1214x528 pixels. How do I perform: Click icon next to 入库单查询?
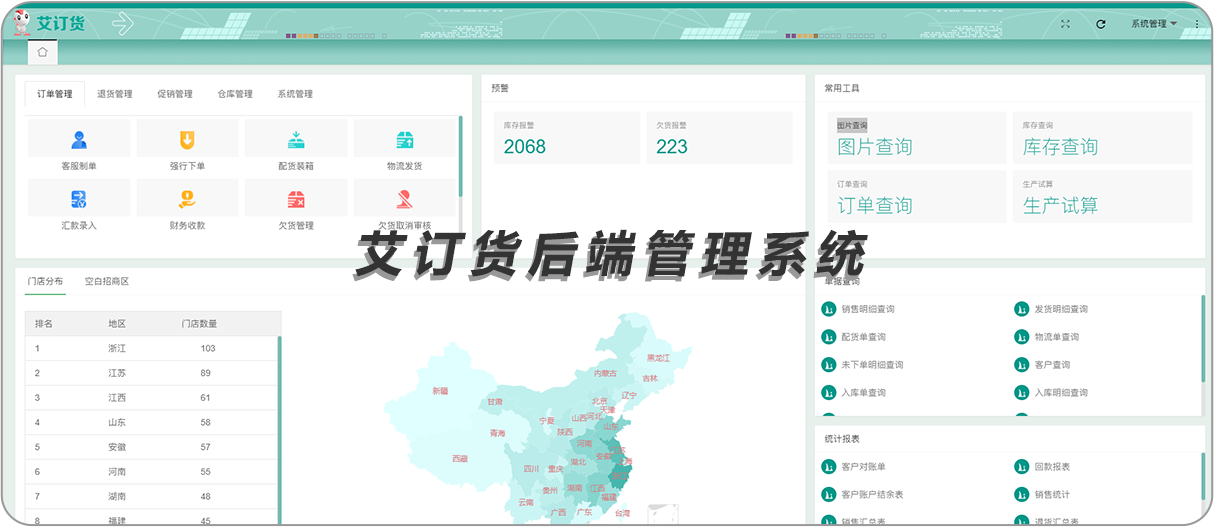(828, 393)
